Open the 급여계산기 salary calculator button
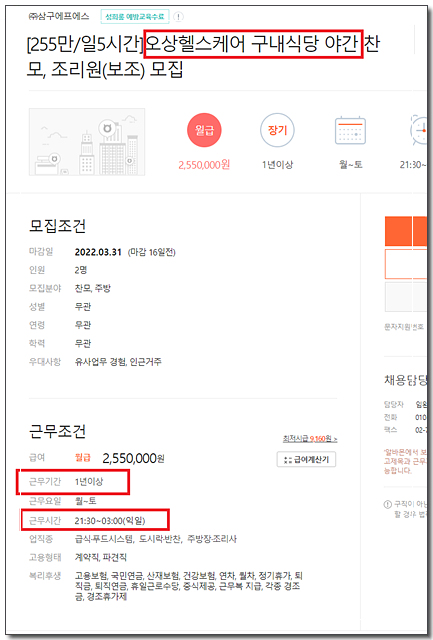 [306, 460]
